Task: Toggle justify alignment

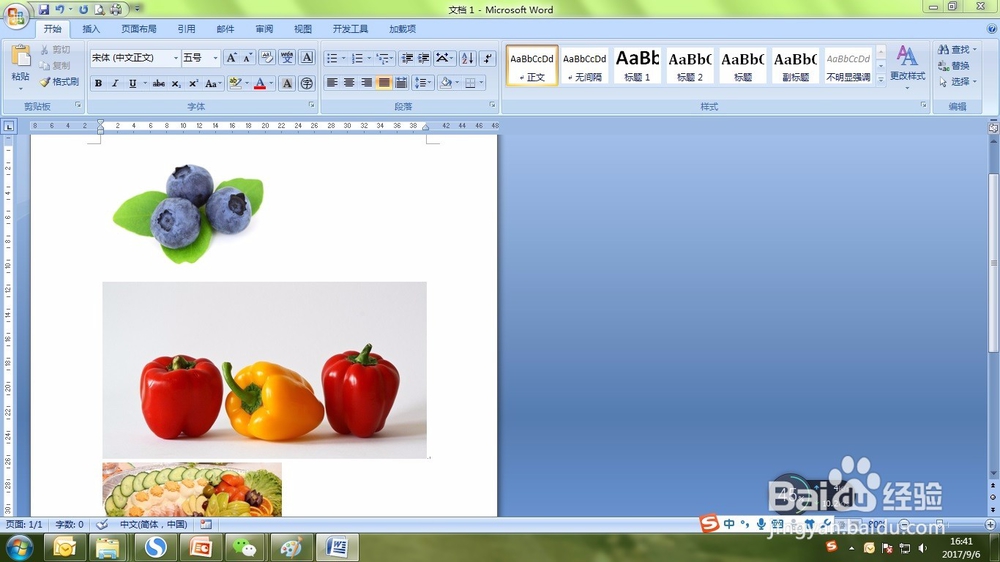Action: pos(383,82)
